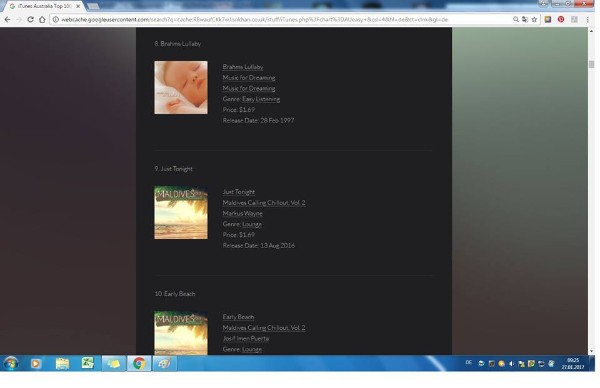Go back using the browser back arrow

point(7,20)
